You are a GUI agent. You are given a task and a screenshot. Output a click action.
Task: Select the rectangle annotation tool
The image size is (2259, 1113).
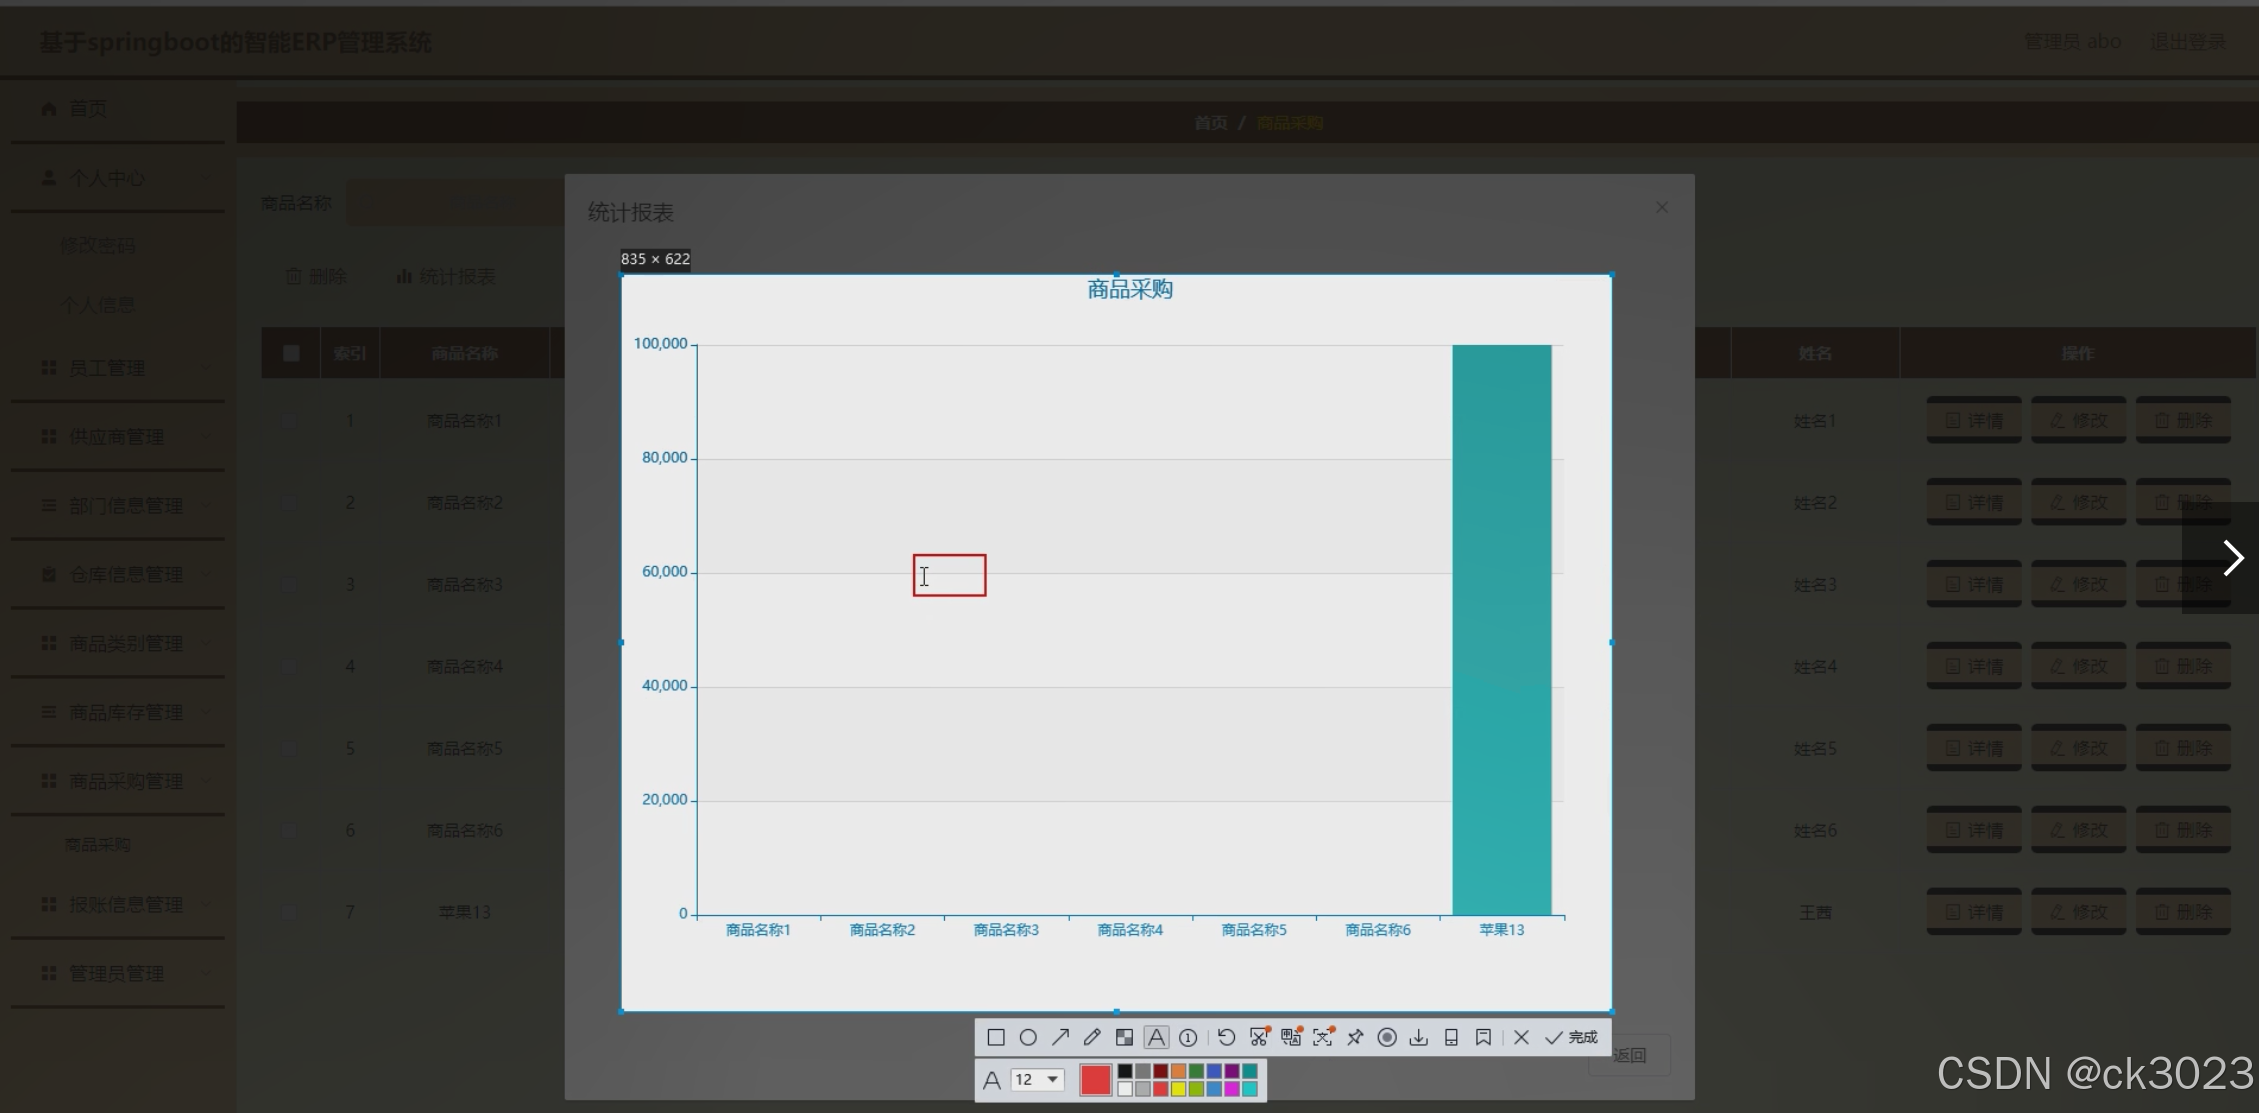995,1037
